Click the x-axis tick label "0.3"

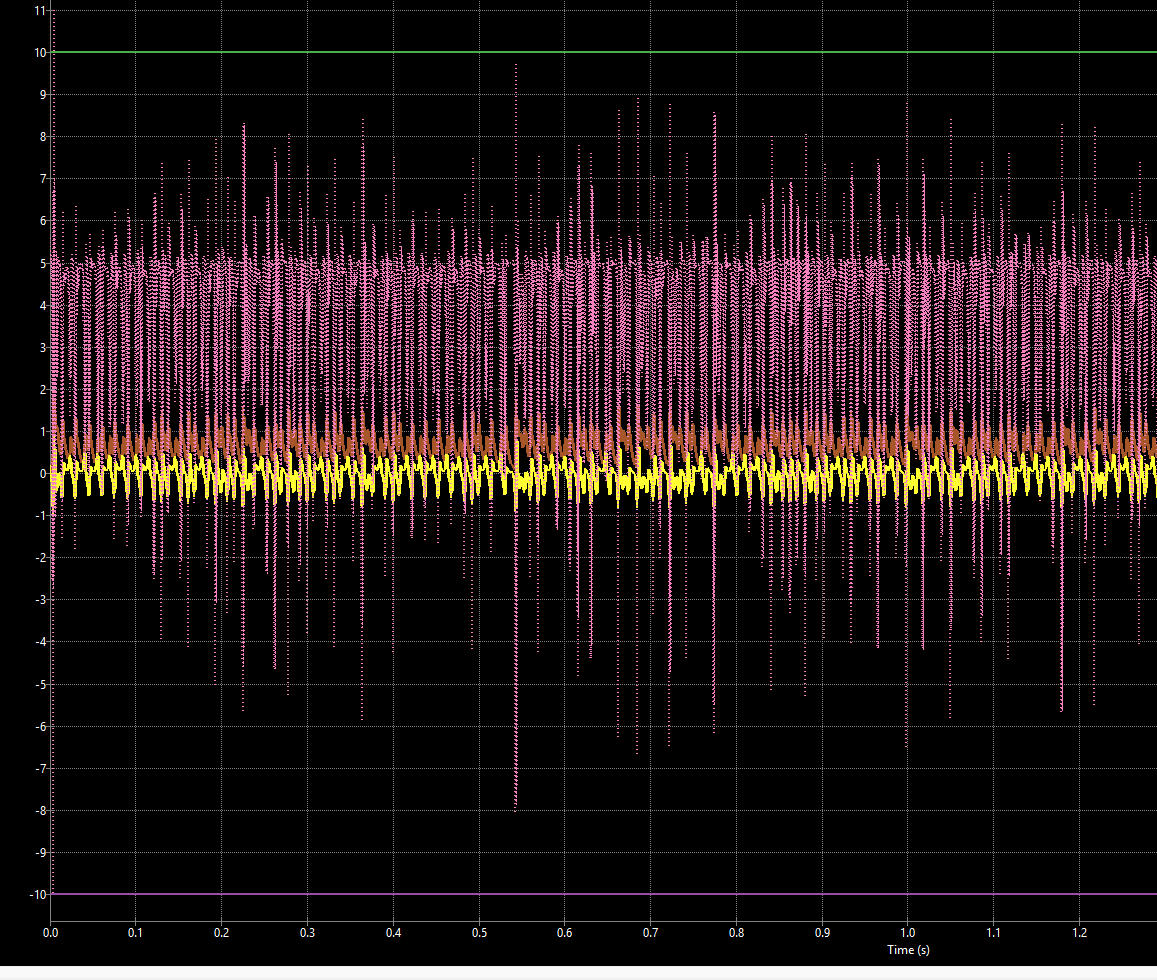tap(307, 933)
